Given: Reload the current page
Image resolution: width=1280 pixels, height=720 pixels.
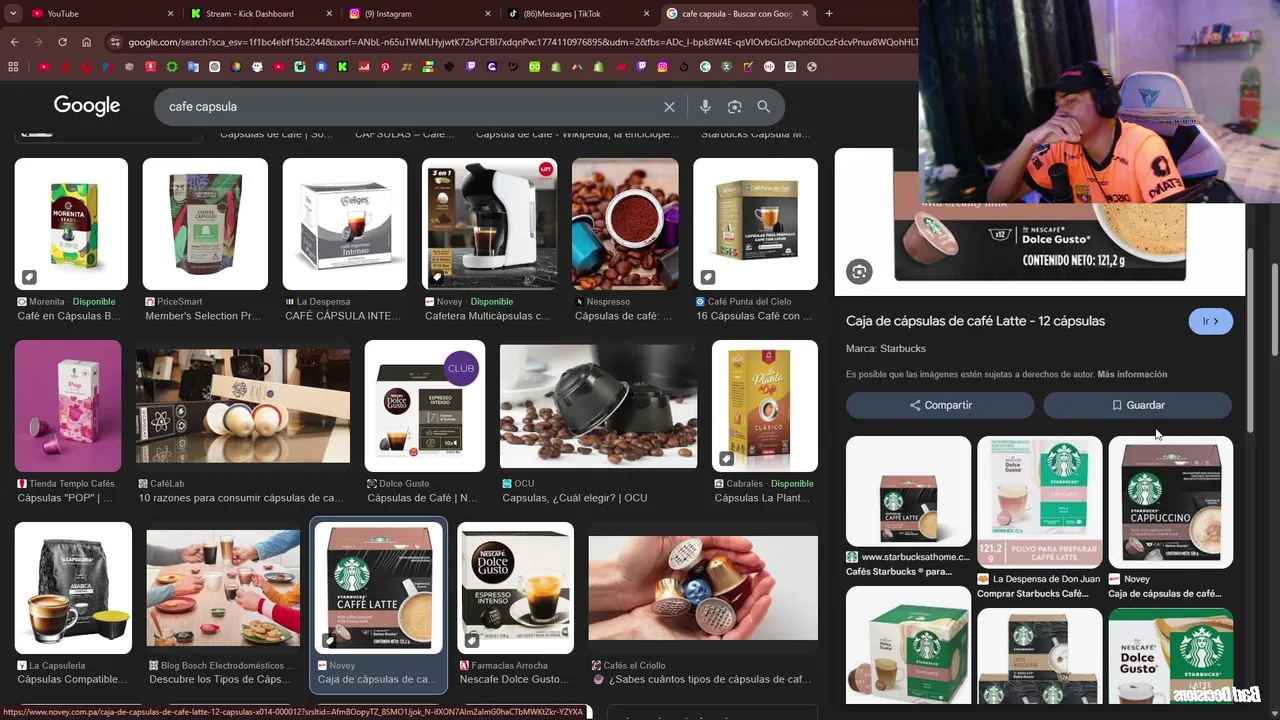Looking at the screenshot, I should [x=62, y=42].
